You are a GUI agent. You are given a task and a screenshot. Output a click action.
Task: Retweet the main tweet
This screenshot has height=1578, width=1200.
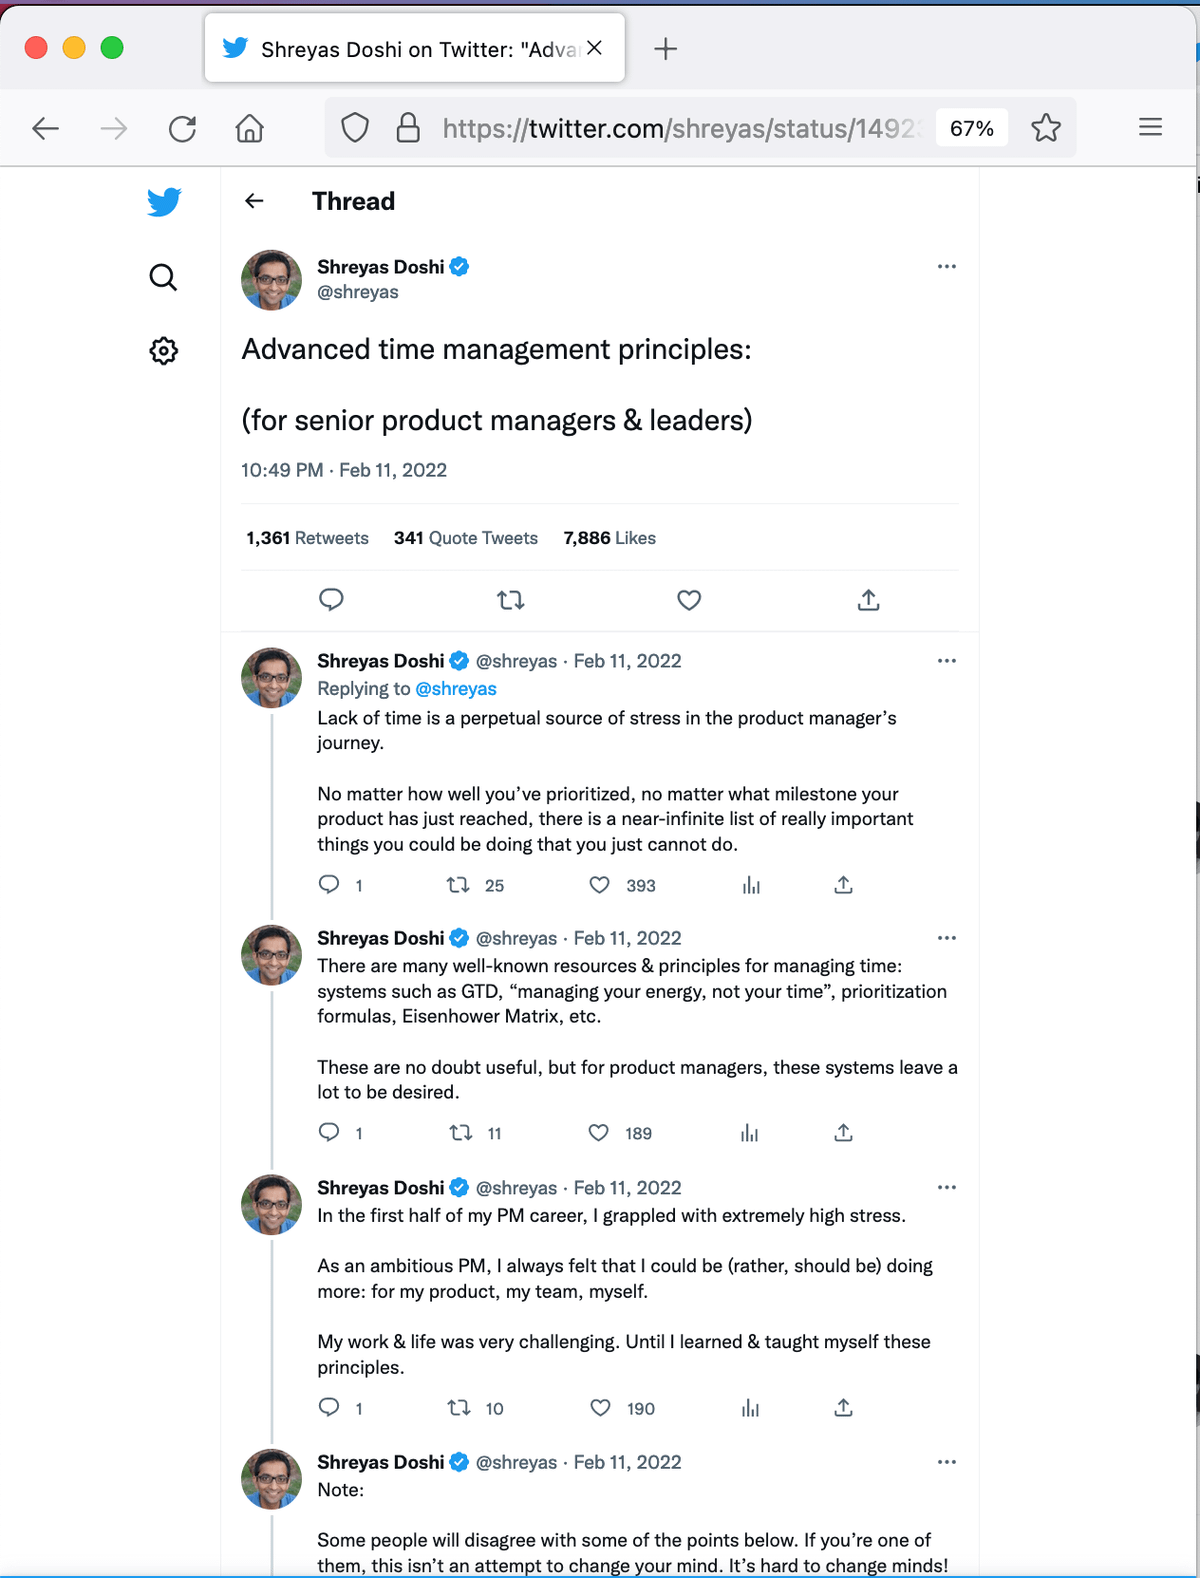point(510,600)
